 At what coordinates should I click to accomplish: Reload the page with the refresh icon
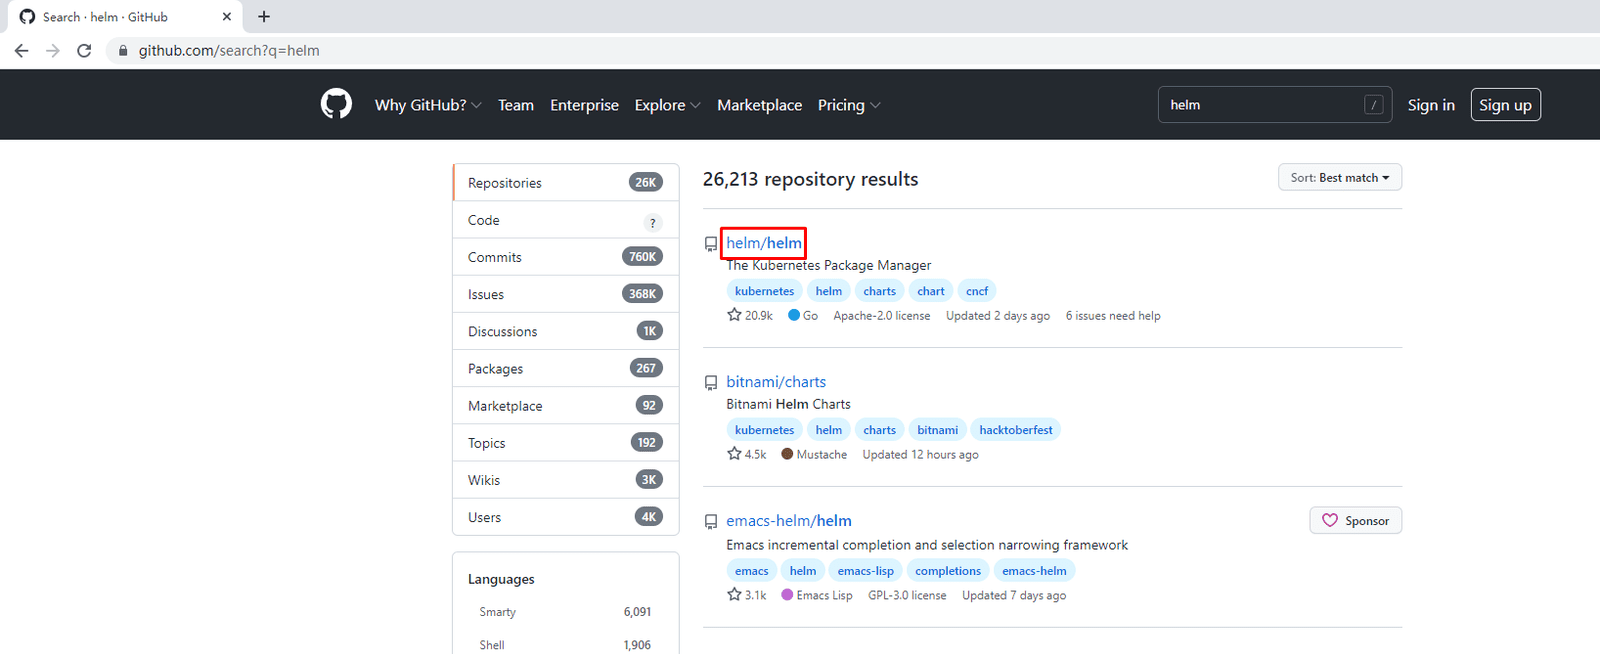tap(84, 50)
